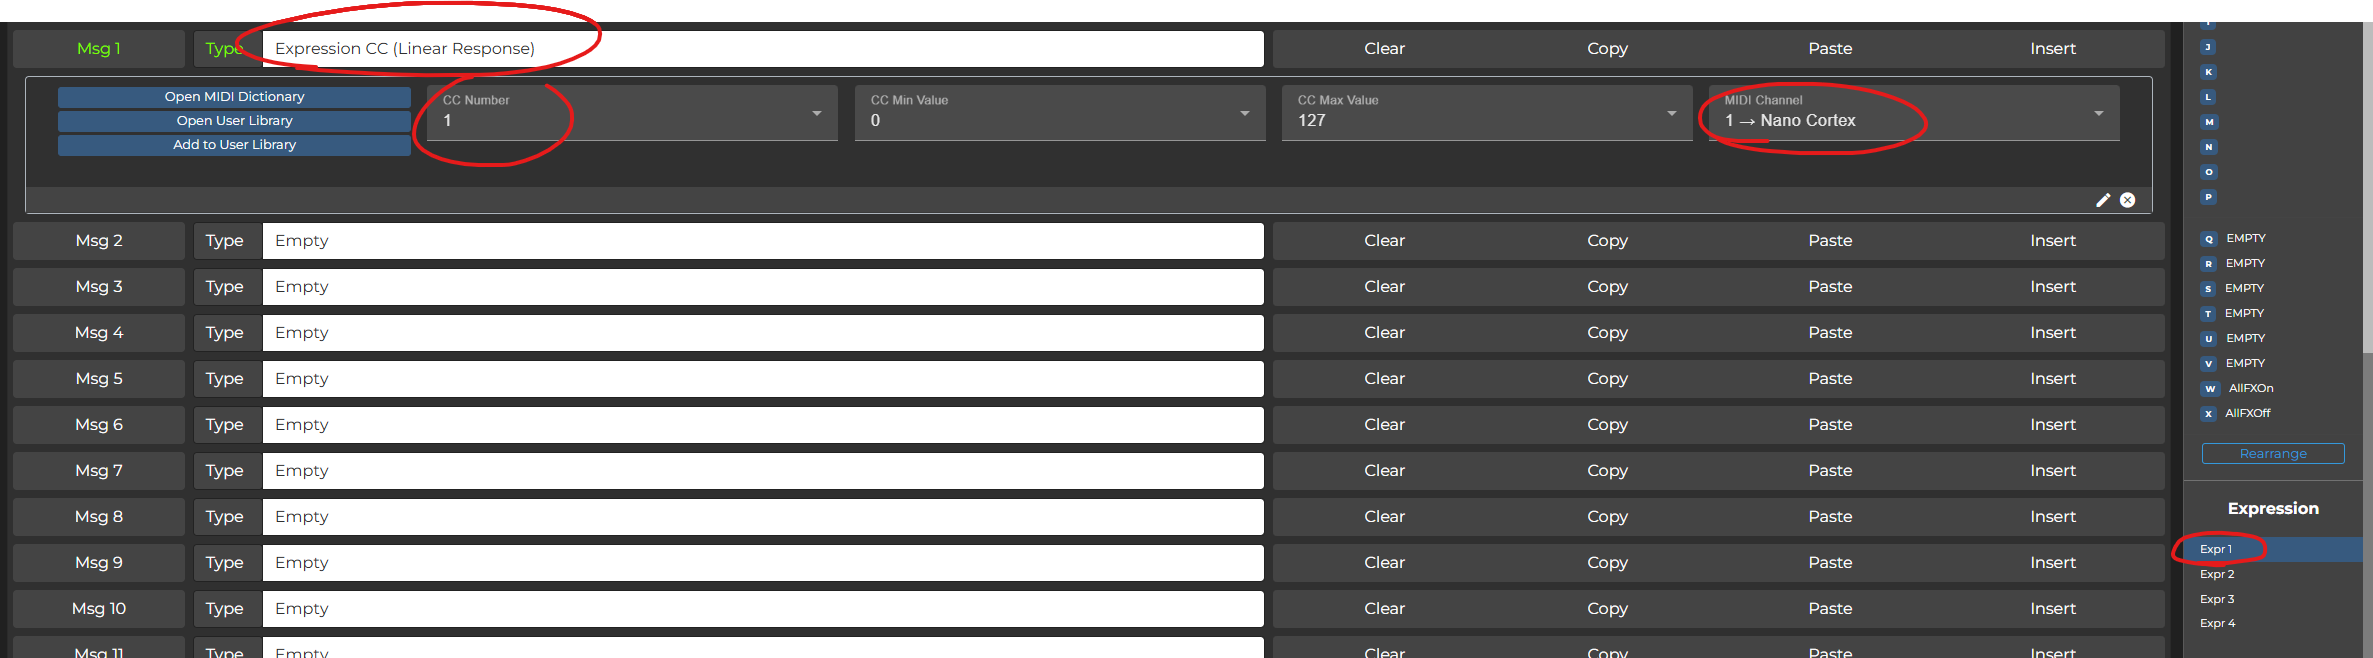Click the X badge next to AllFXOff
This screenshot has height=658, width=2373.
pyautogui.click(x=2209, y=414)
